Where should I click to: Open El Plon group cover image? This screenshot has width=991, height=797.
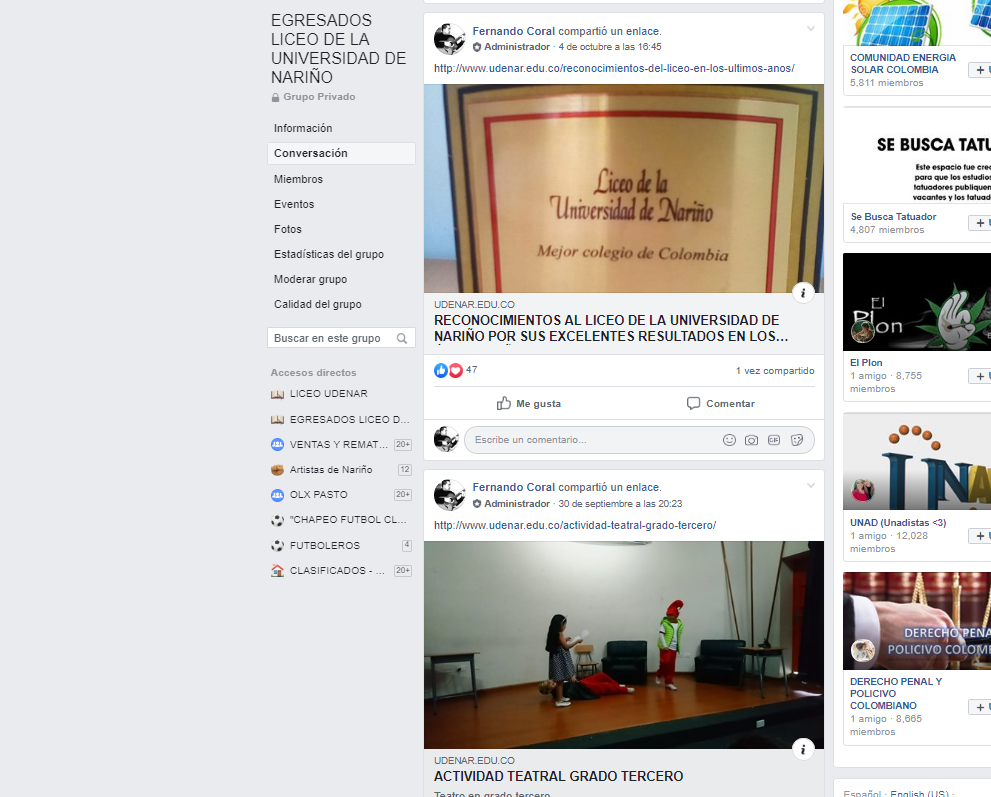[x=917, y=302]
